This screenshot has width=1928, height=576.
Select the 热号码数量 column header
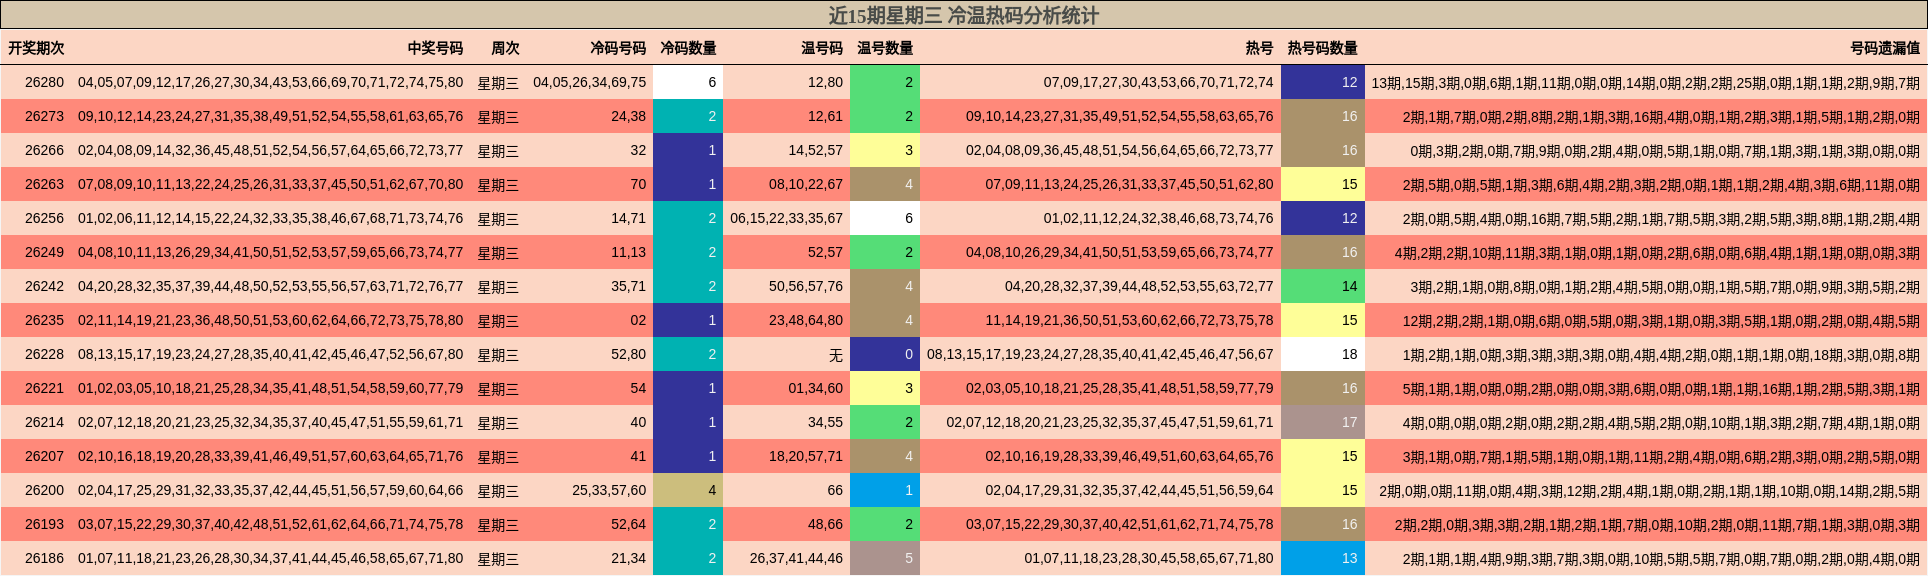tap(1322, 48)
